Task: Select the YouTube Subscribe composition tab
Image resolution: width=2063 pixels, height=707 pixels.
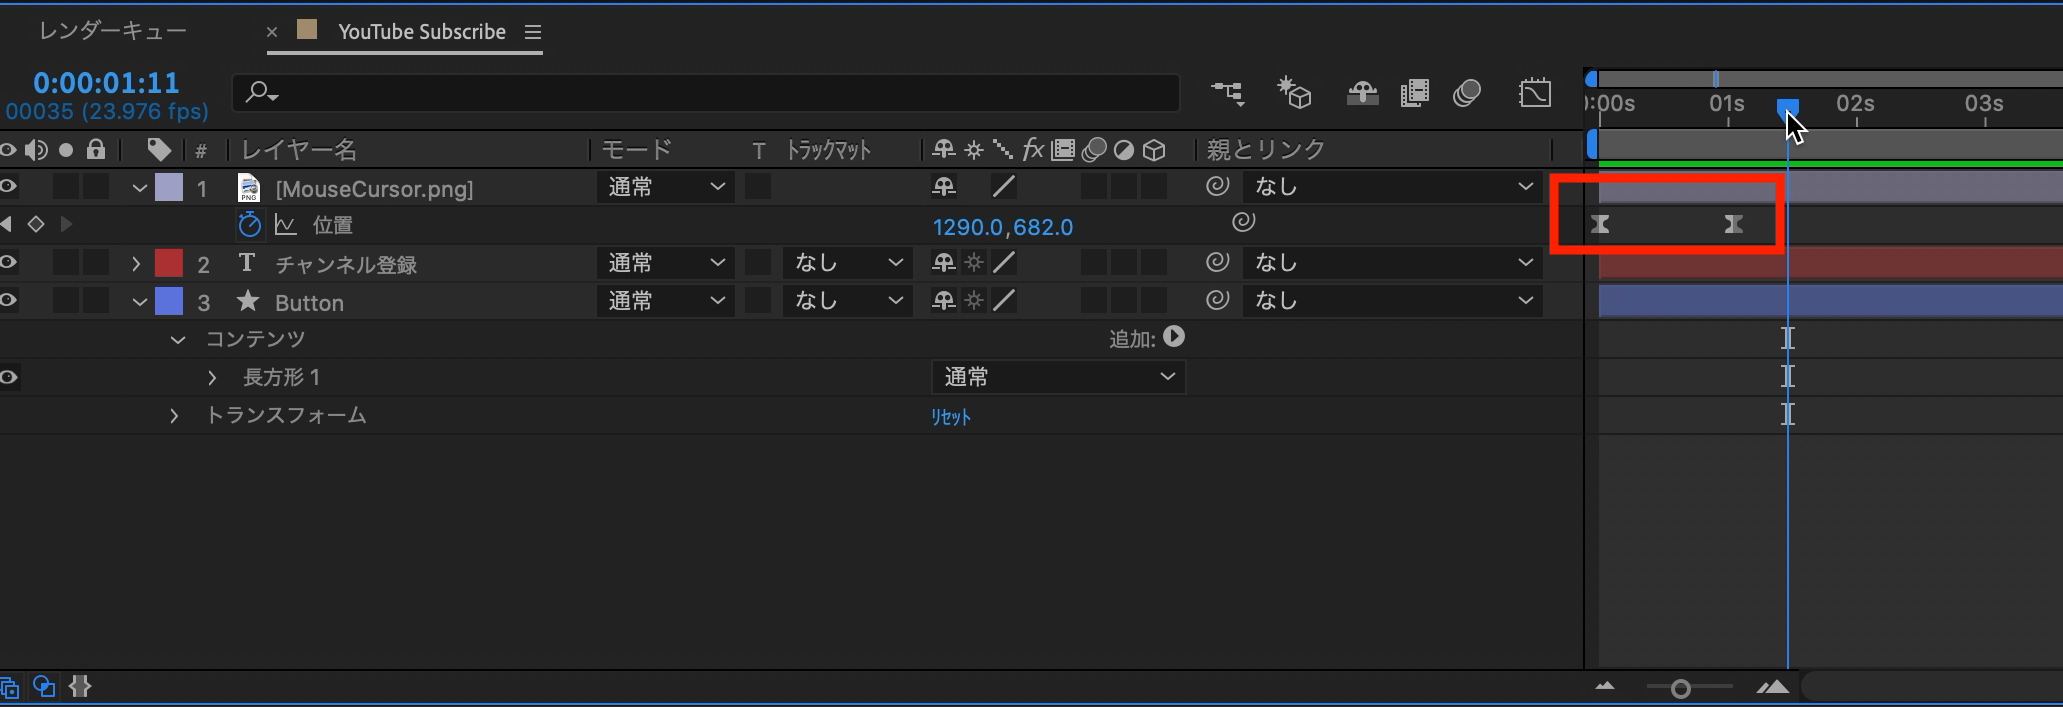Action: pyautogui.click(x=422, y=32)
